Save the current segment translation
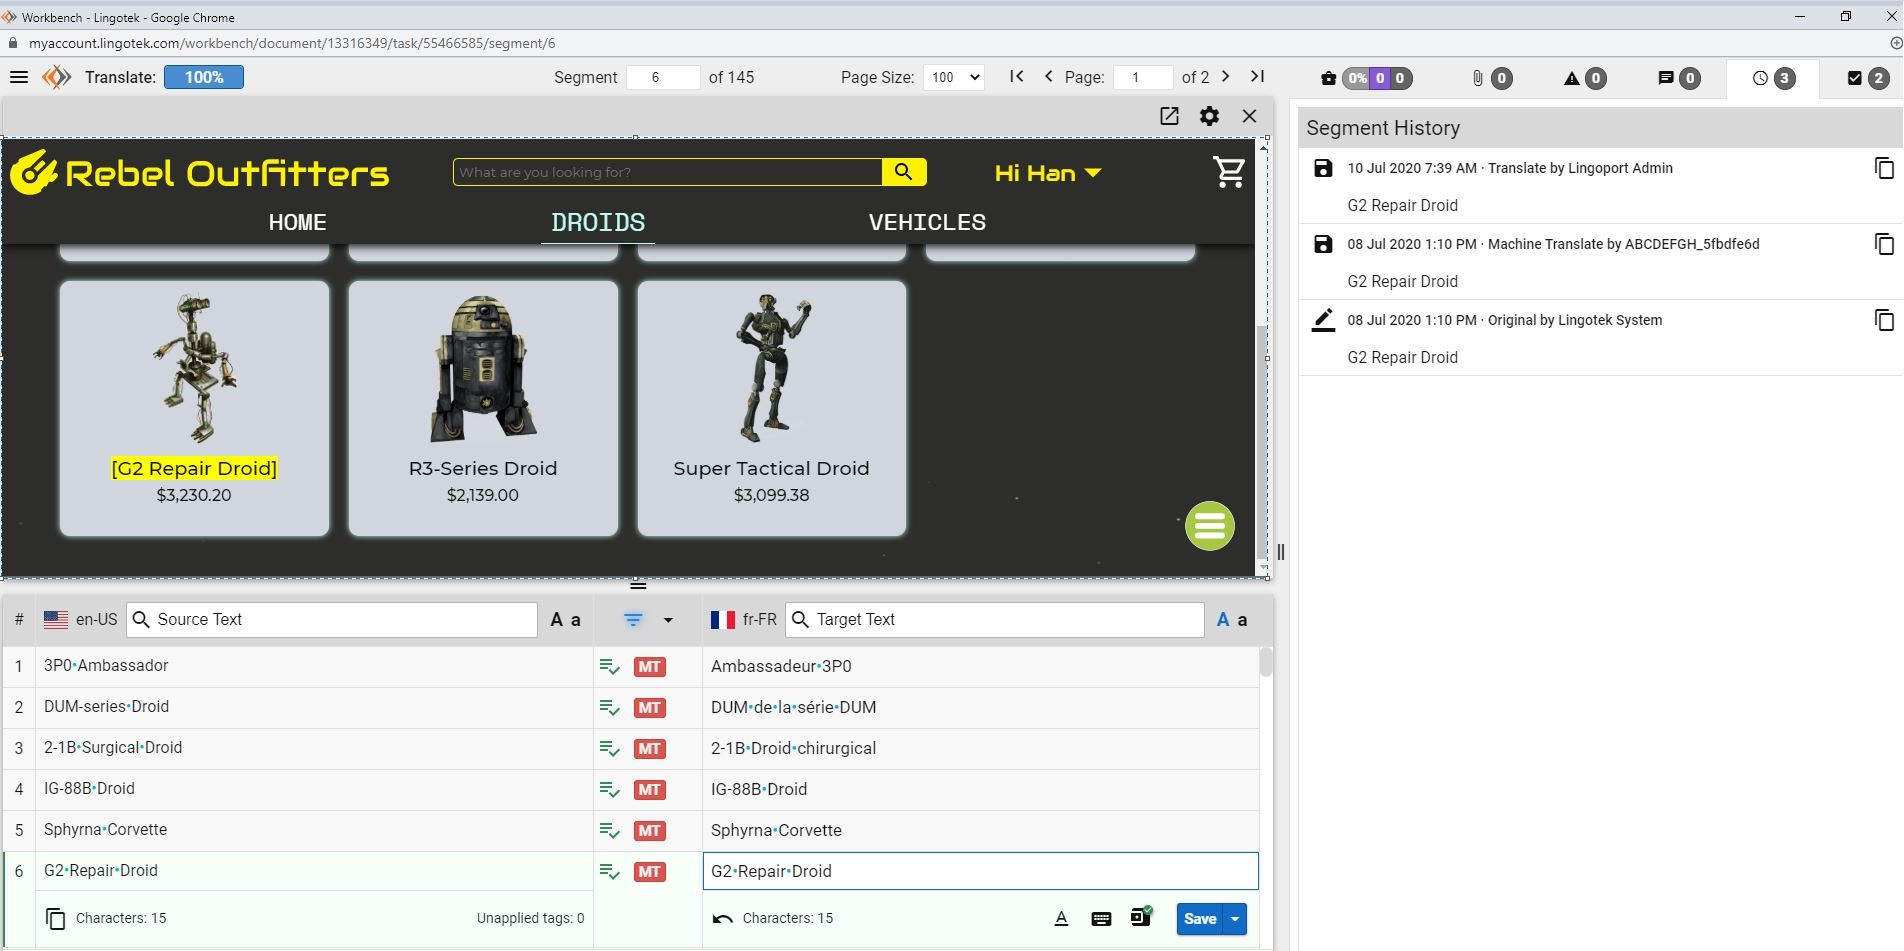The height and width of the screenshot is (951, 1904). pyautogui.click(x=1199, y=919)
